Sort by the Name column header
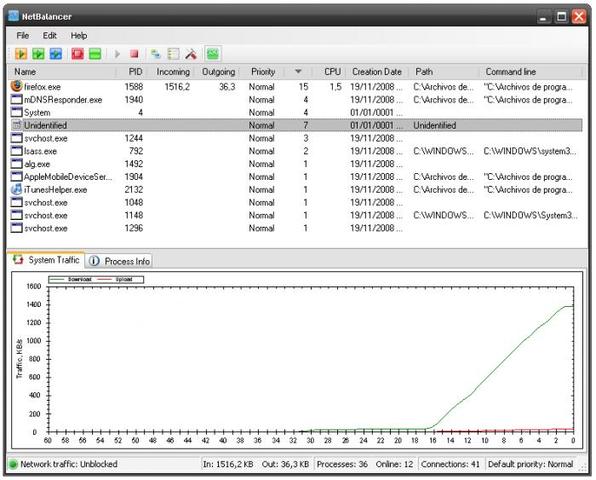Screen dimensions: 596x480 click(x=62, y=71)
